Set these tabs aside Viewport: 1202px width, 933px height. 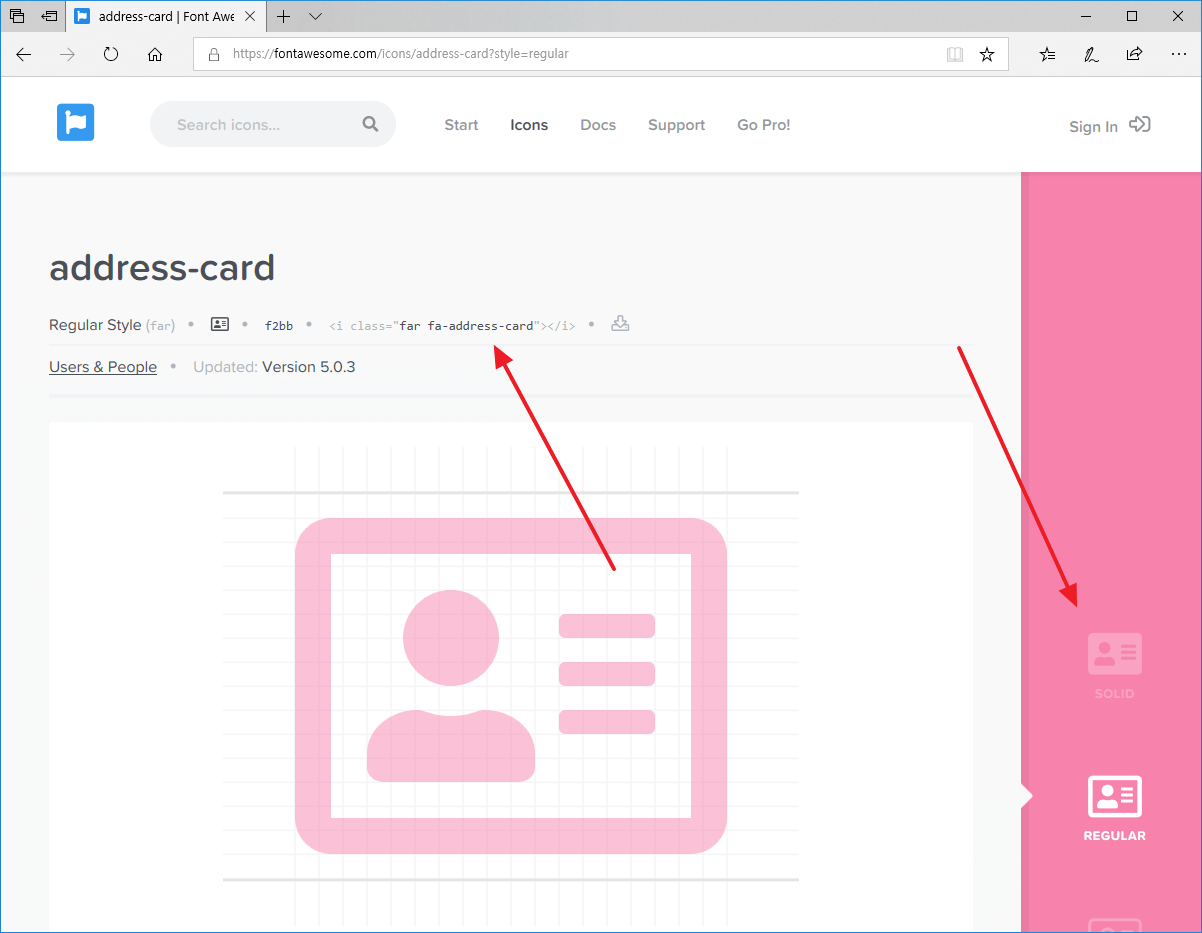(49, 16)
